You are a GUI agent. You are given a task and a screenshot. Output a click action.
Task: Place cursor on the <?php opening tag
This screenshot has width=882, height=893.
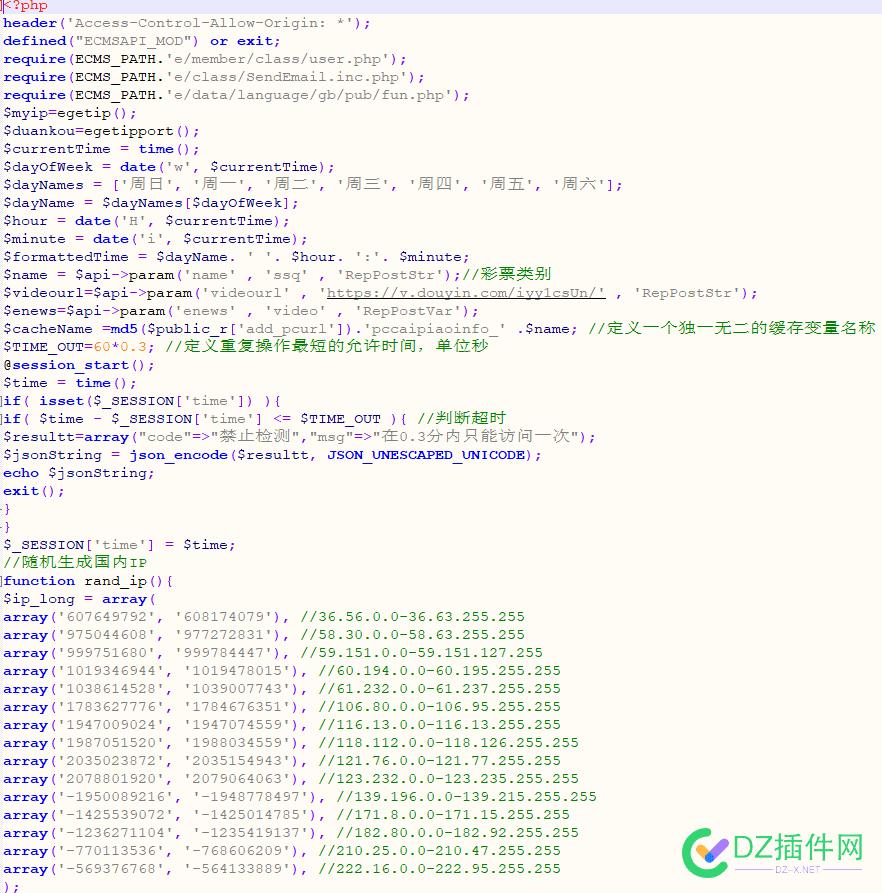coord(26,6)
